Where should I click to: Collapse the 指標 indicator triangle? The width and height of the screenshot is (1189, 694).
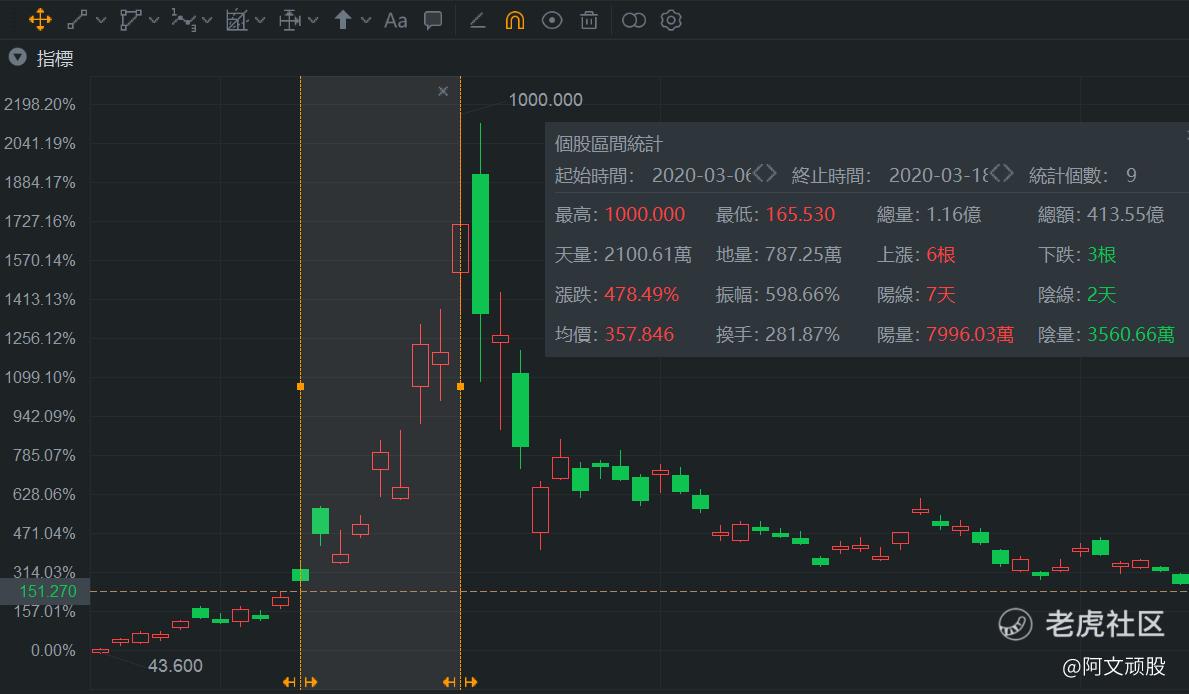17,58
